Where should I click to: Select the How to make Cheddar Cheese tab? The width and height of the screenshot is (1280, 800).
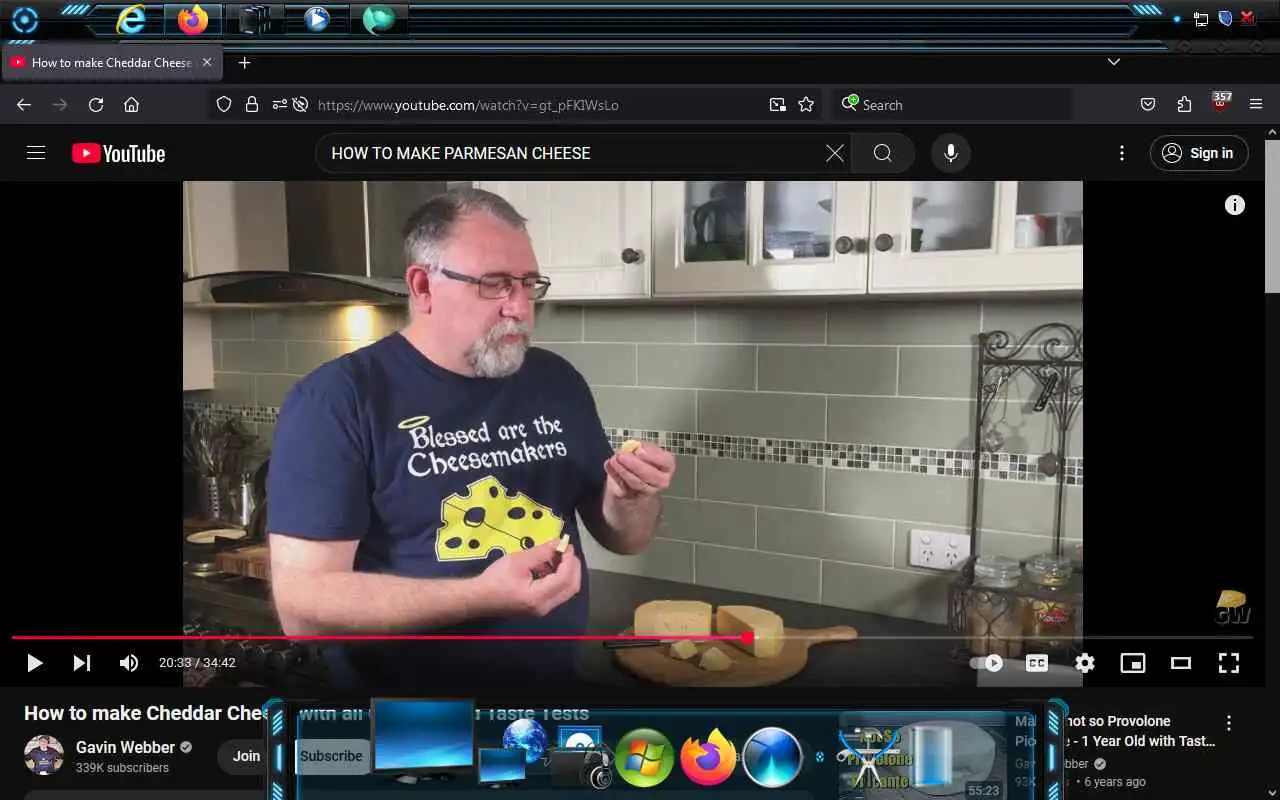(110, 62)
